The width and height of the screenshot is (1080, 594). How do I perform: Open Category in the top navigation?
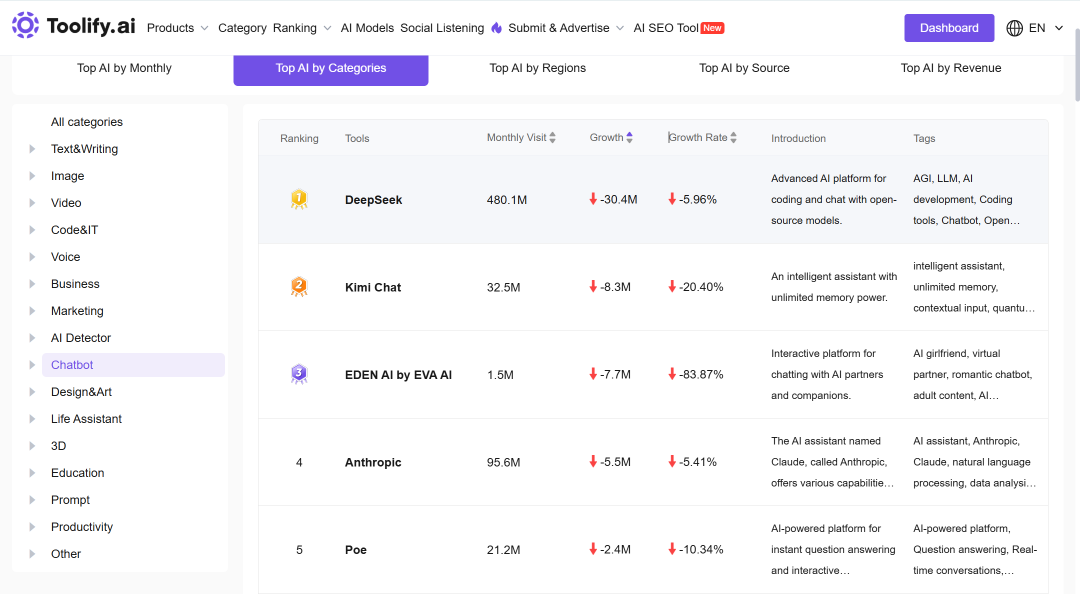pos(242,28)
